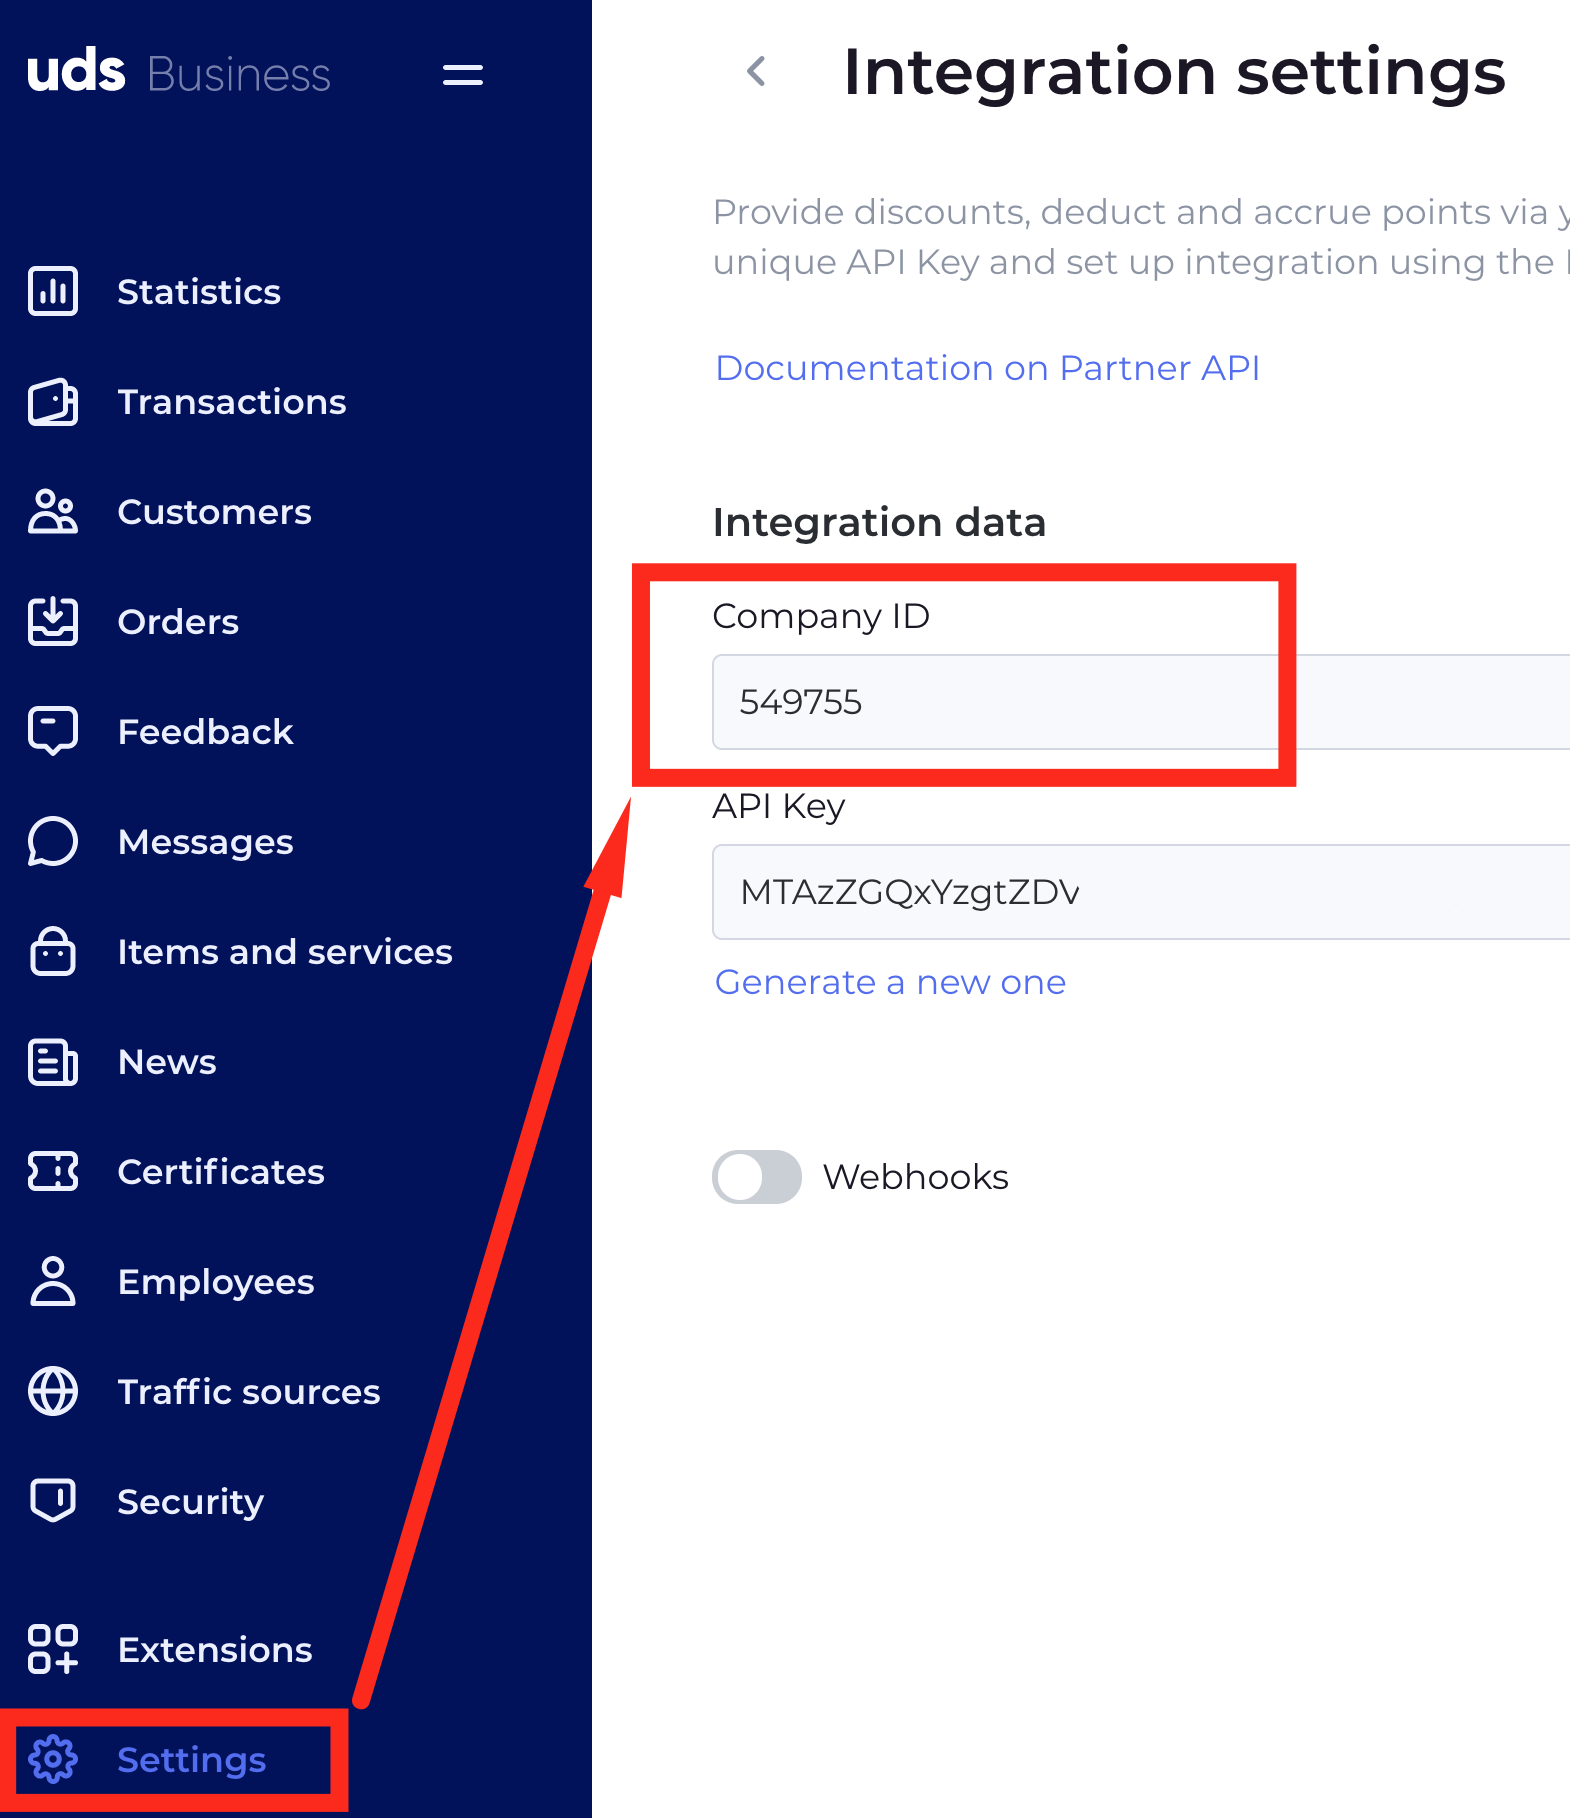Enable the Webhooks toggle
This screenshot has height=1818, width=1570.
(x=757, y=1177)
